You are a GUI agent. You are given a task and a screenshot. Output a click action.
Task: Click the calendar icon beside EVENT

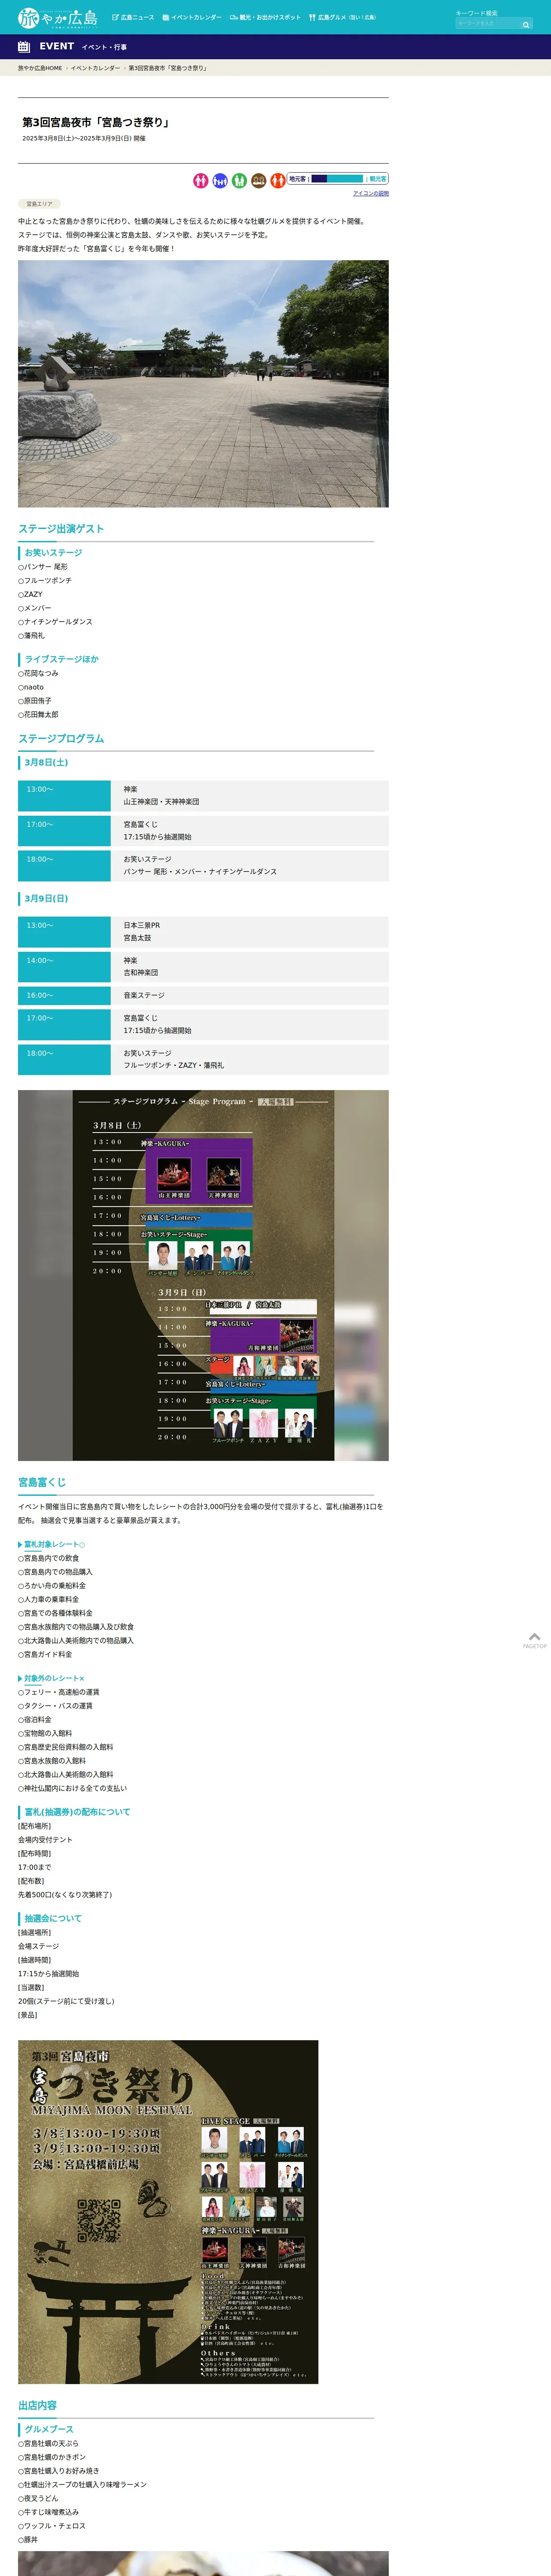[24, 46]
